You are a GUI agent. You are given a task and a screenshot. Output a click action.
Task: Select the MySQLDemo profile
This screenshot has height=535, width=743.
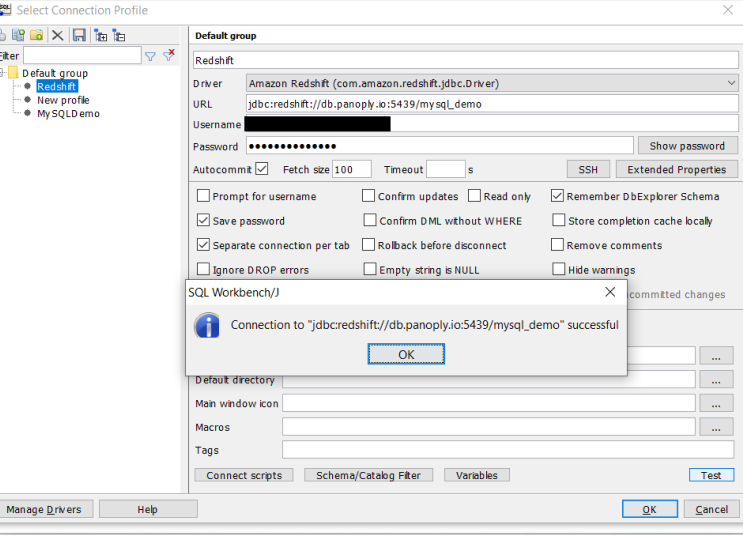click(68, 114)
